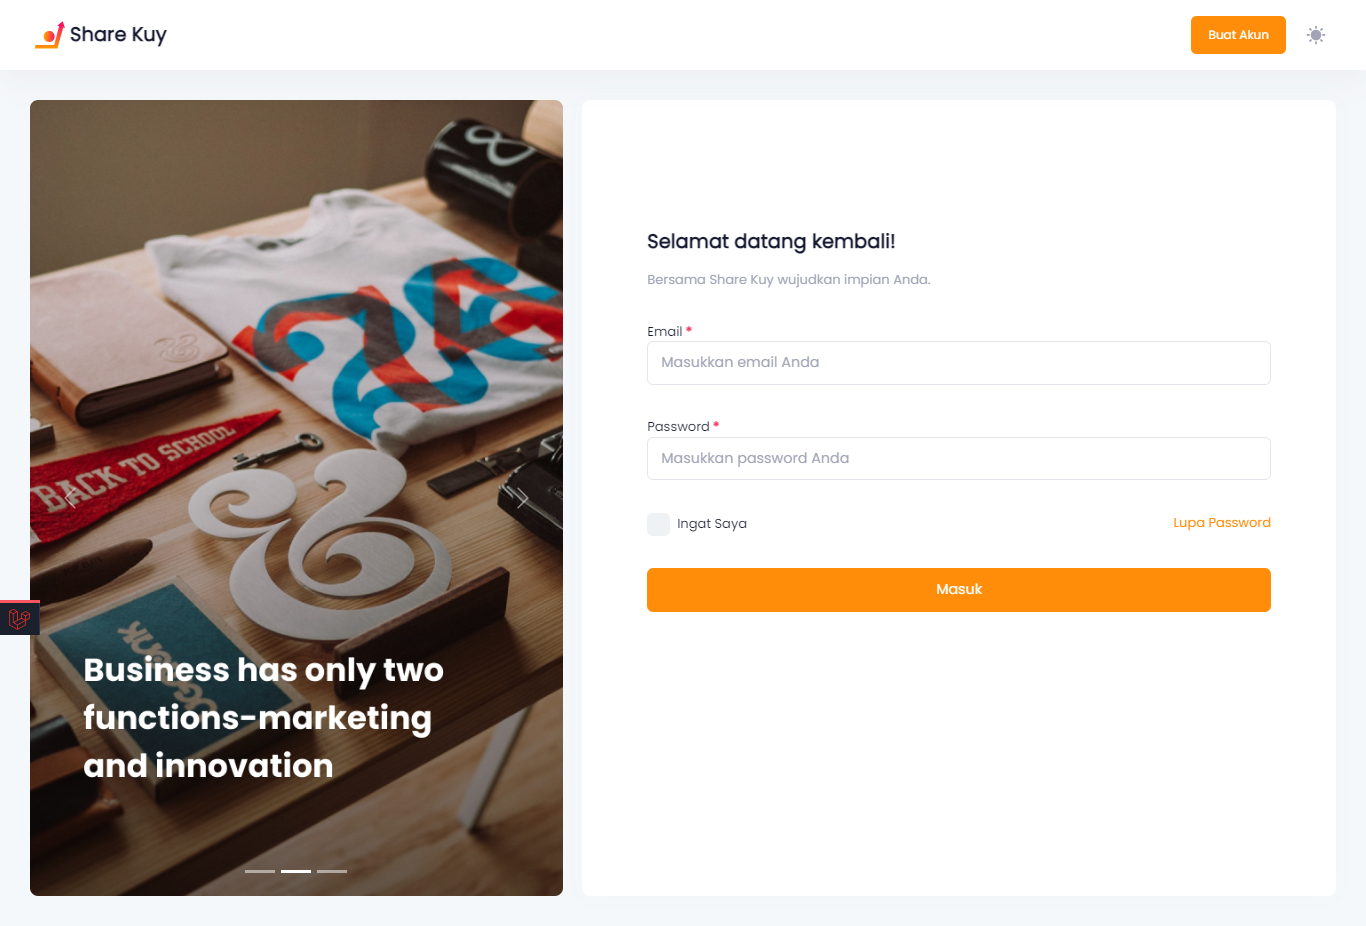Open the Laravel debugbar icon
1366x926 pixels.
click(19, 619)
